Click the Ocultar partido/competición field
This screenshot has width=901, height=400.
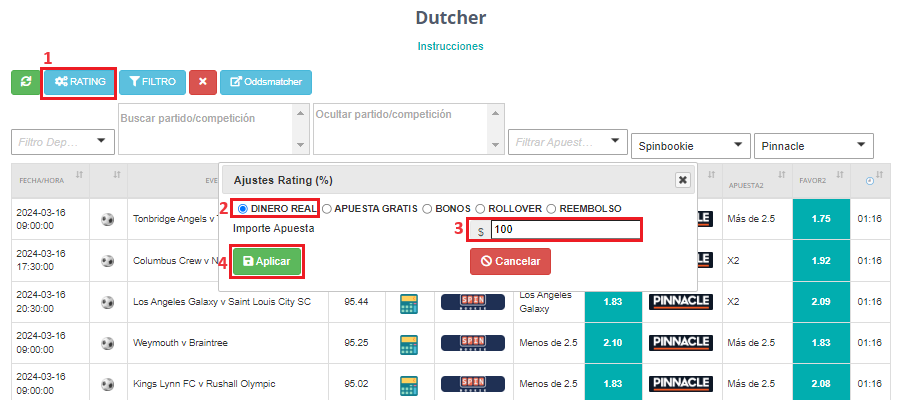(x=409, y=129)
